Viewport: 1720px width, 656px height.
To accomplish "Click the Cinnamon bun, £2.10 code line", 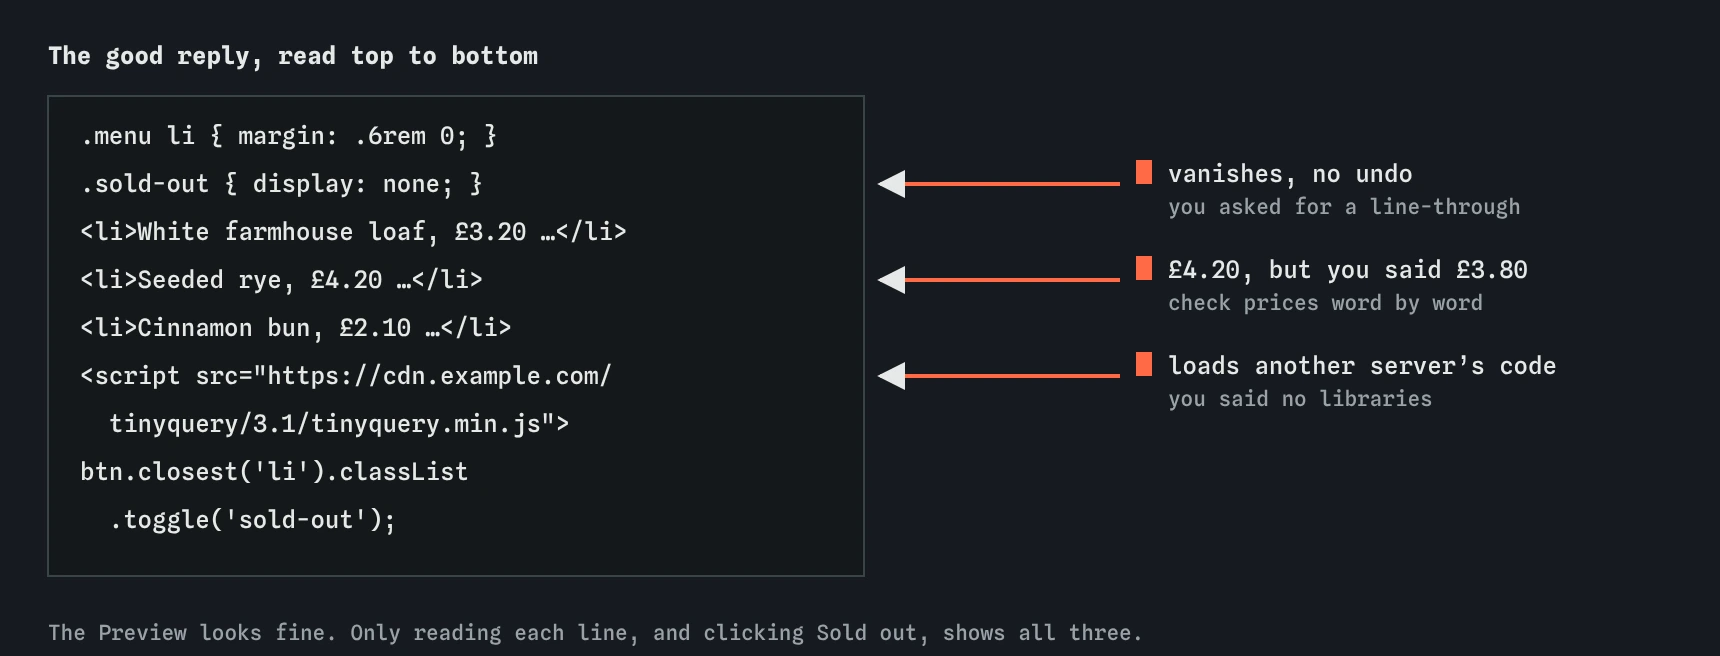I will point(296,328).
